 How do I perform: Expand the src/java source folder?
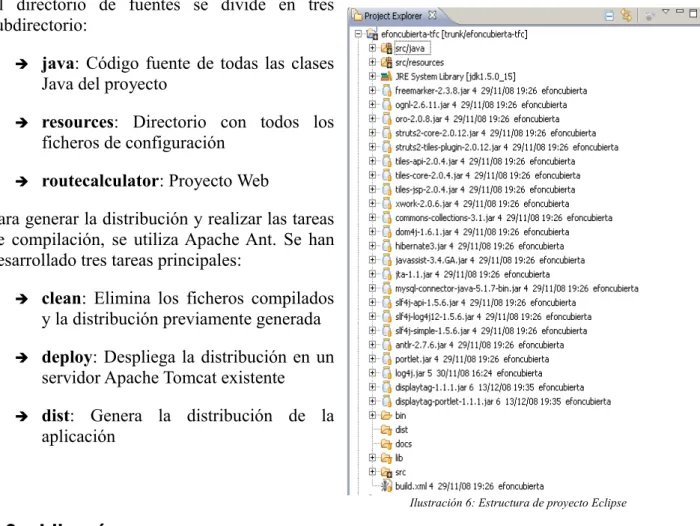[x=372, y=48]
